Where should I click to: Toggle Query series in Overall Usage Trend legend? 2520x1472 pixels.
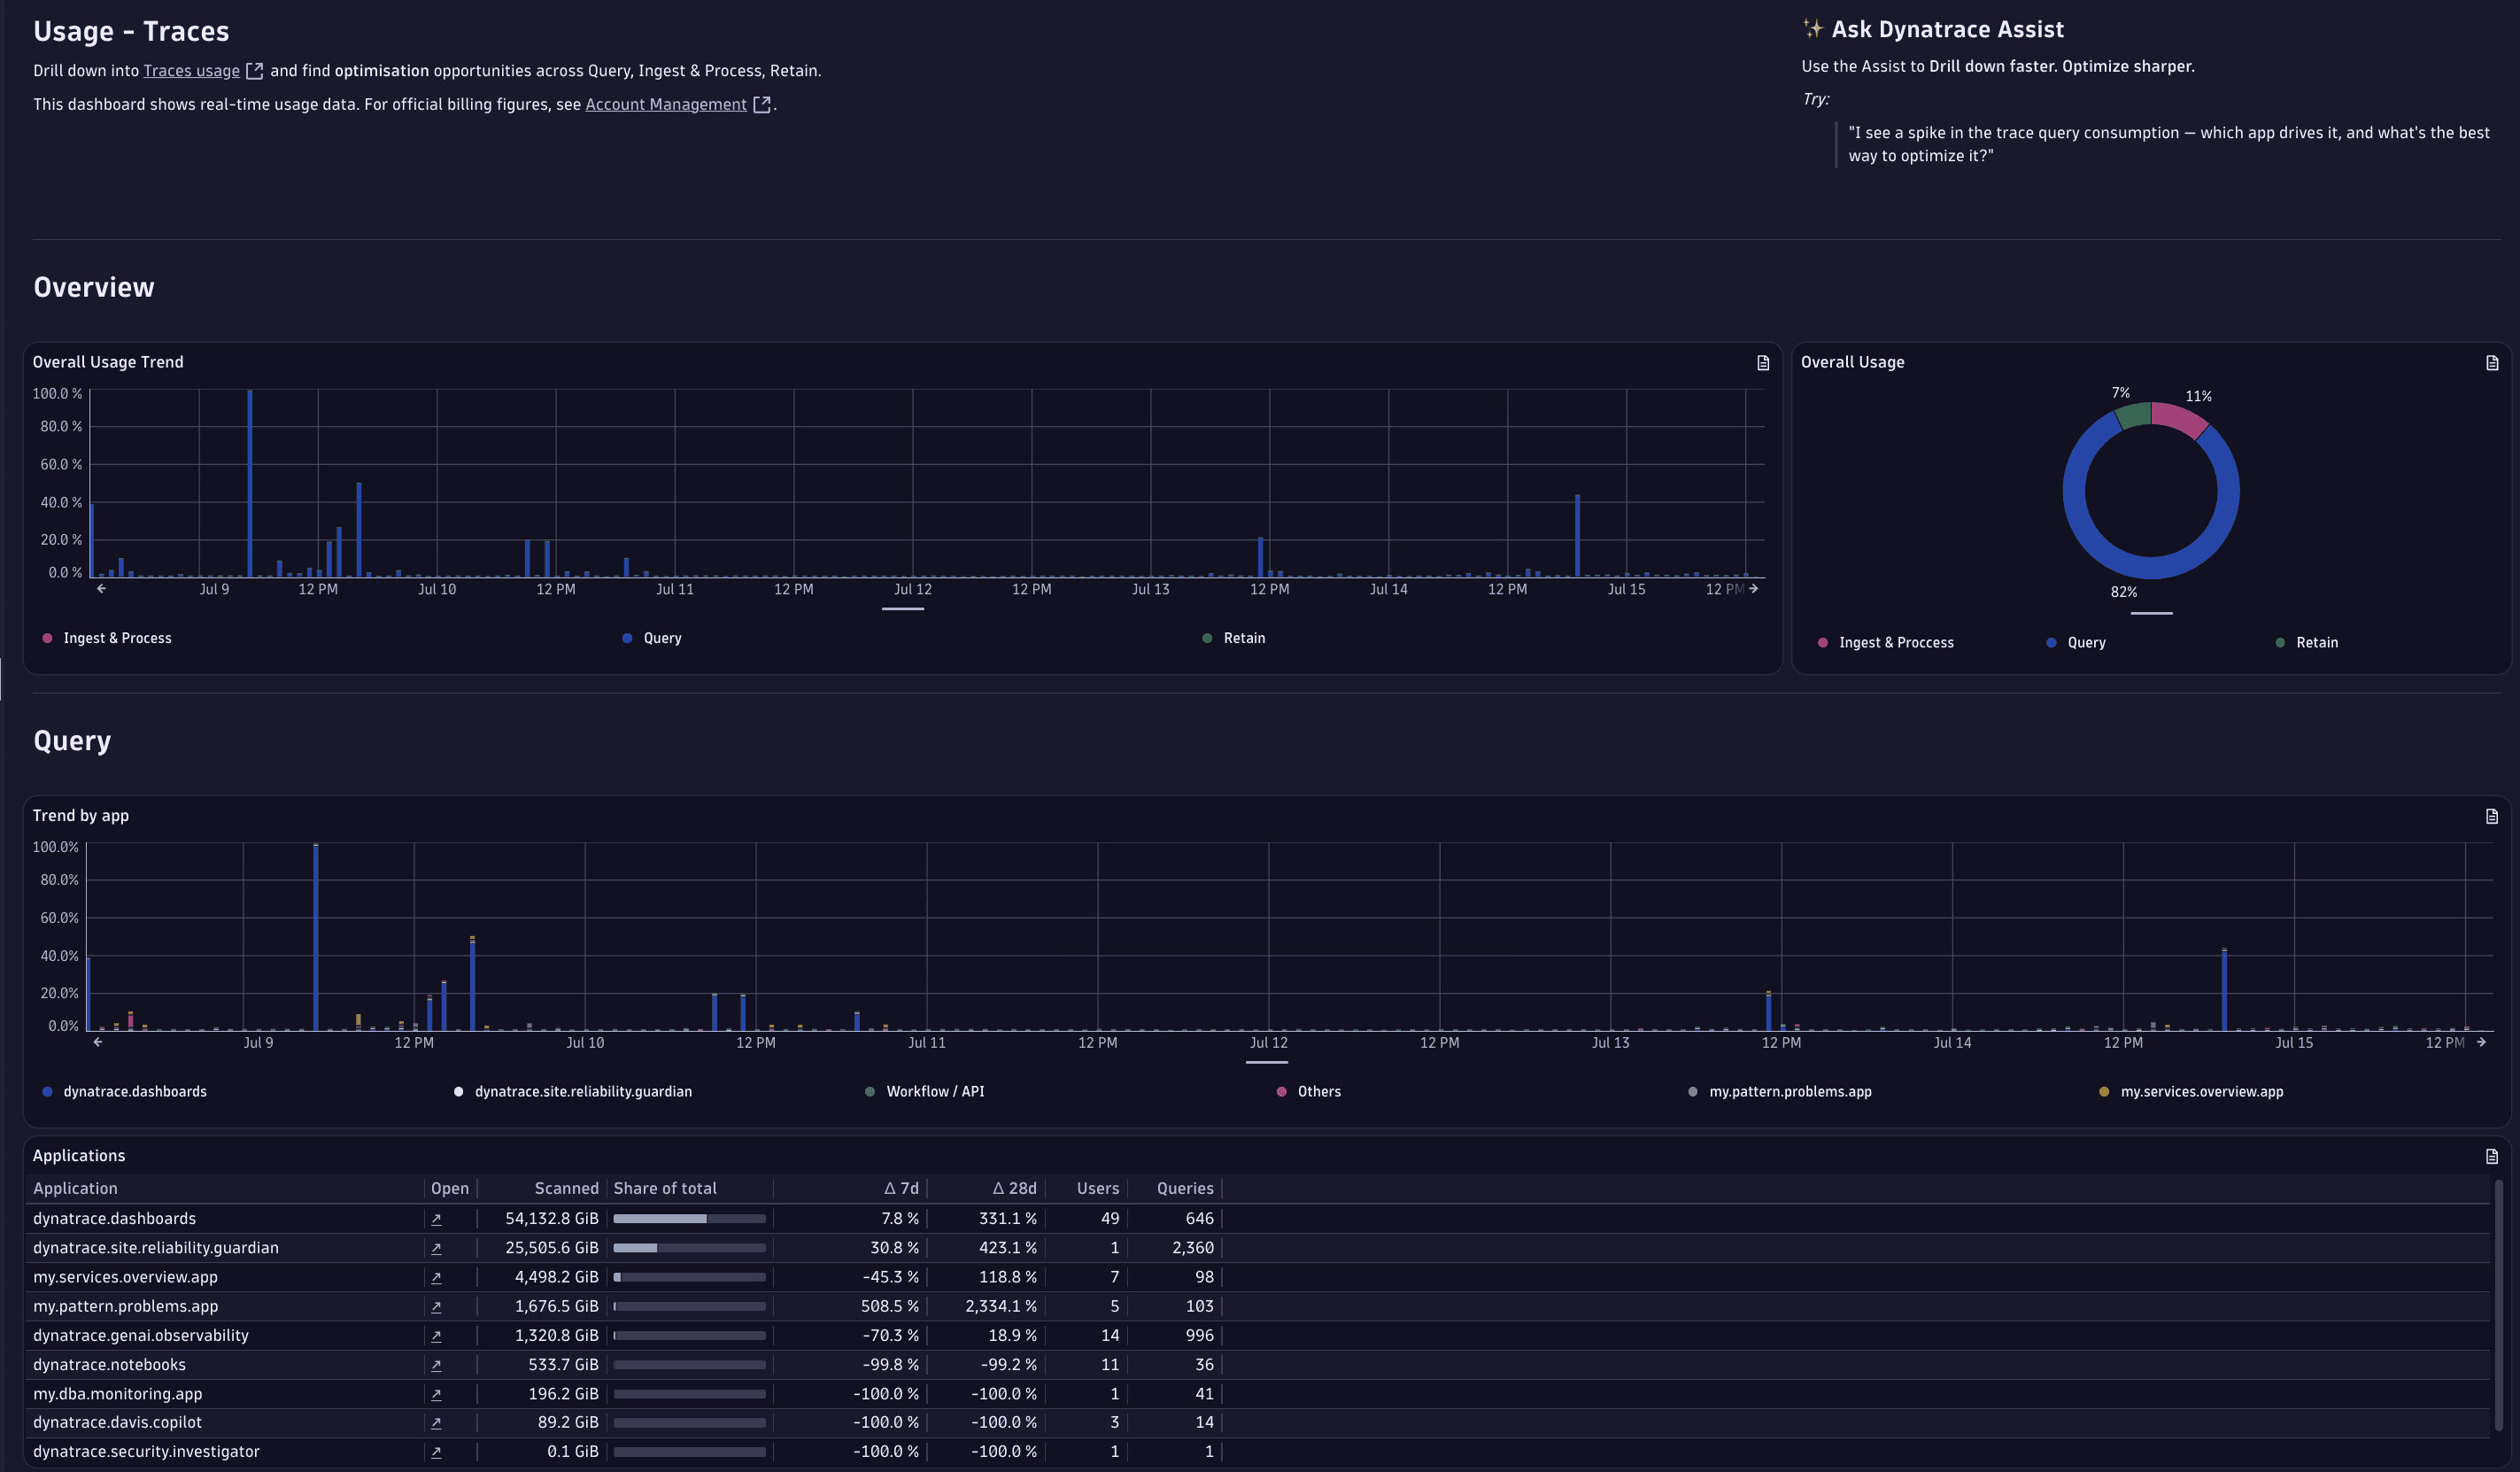coord(652,638)
